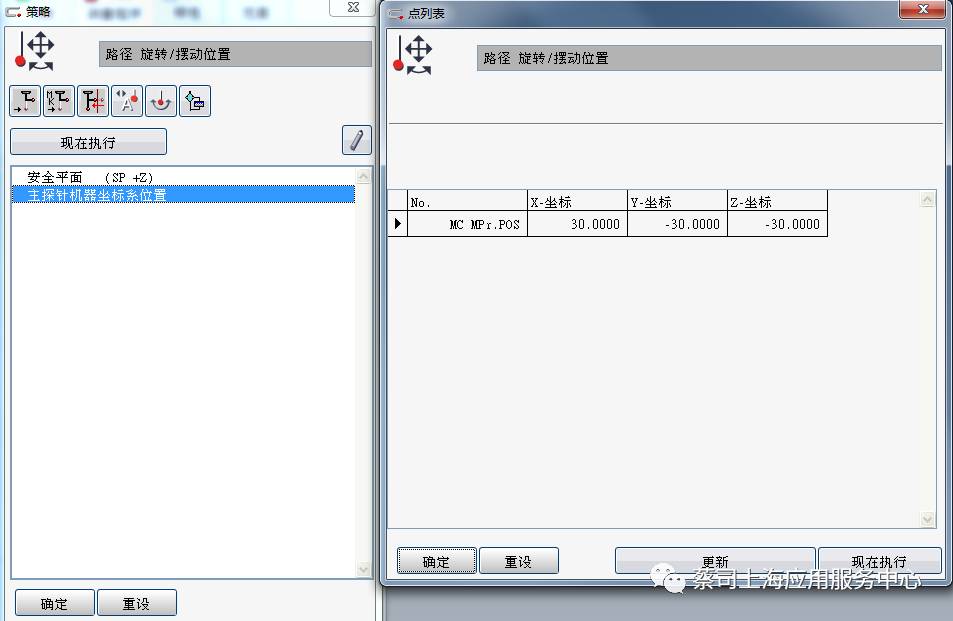
Task: Click the MK machine coordinate position icon
Action: pyautogui.click(x=59, y=101)
